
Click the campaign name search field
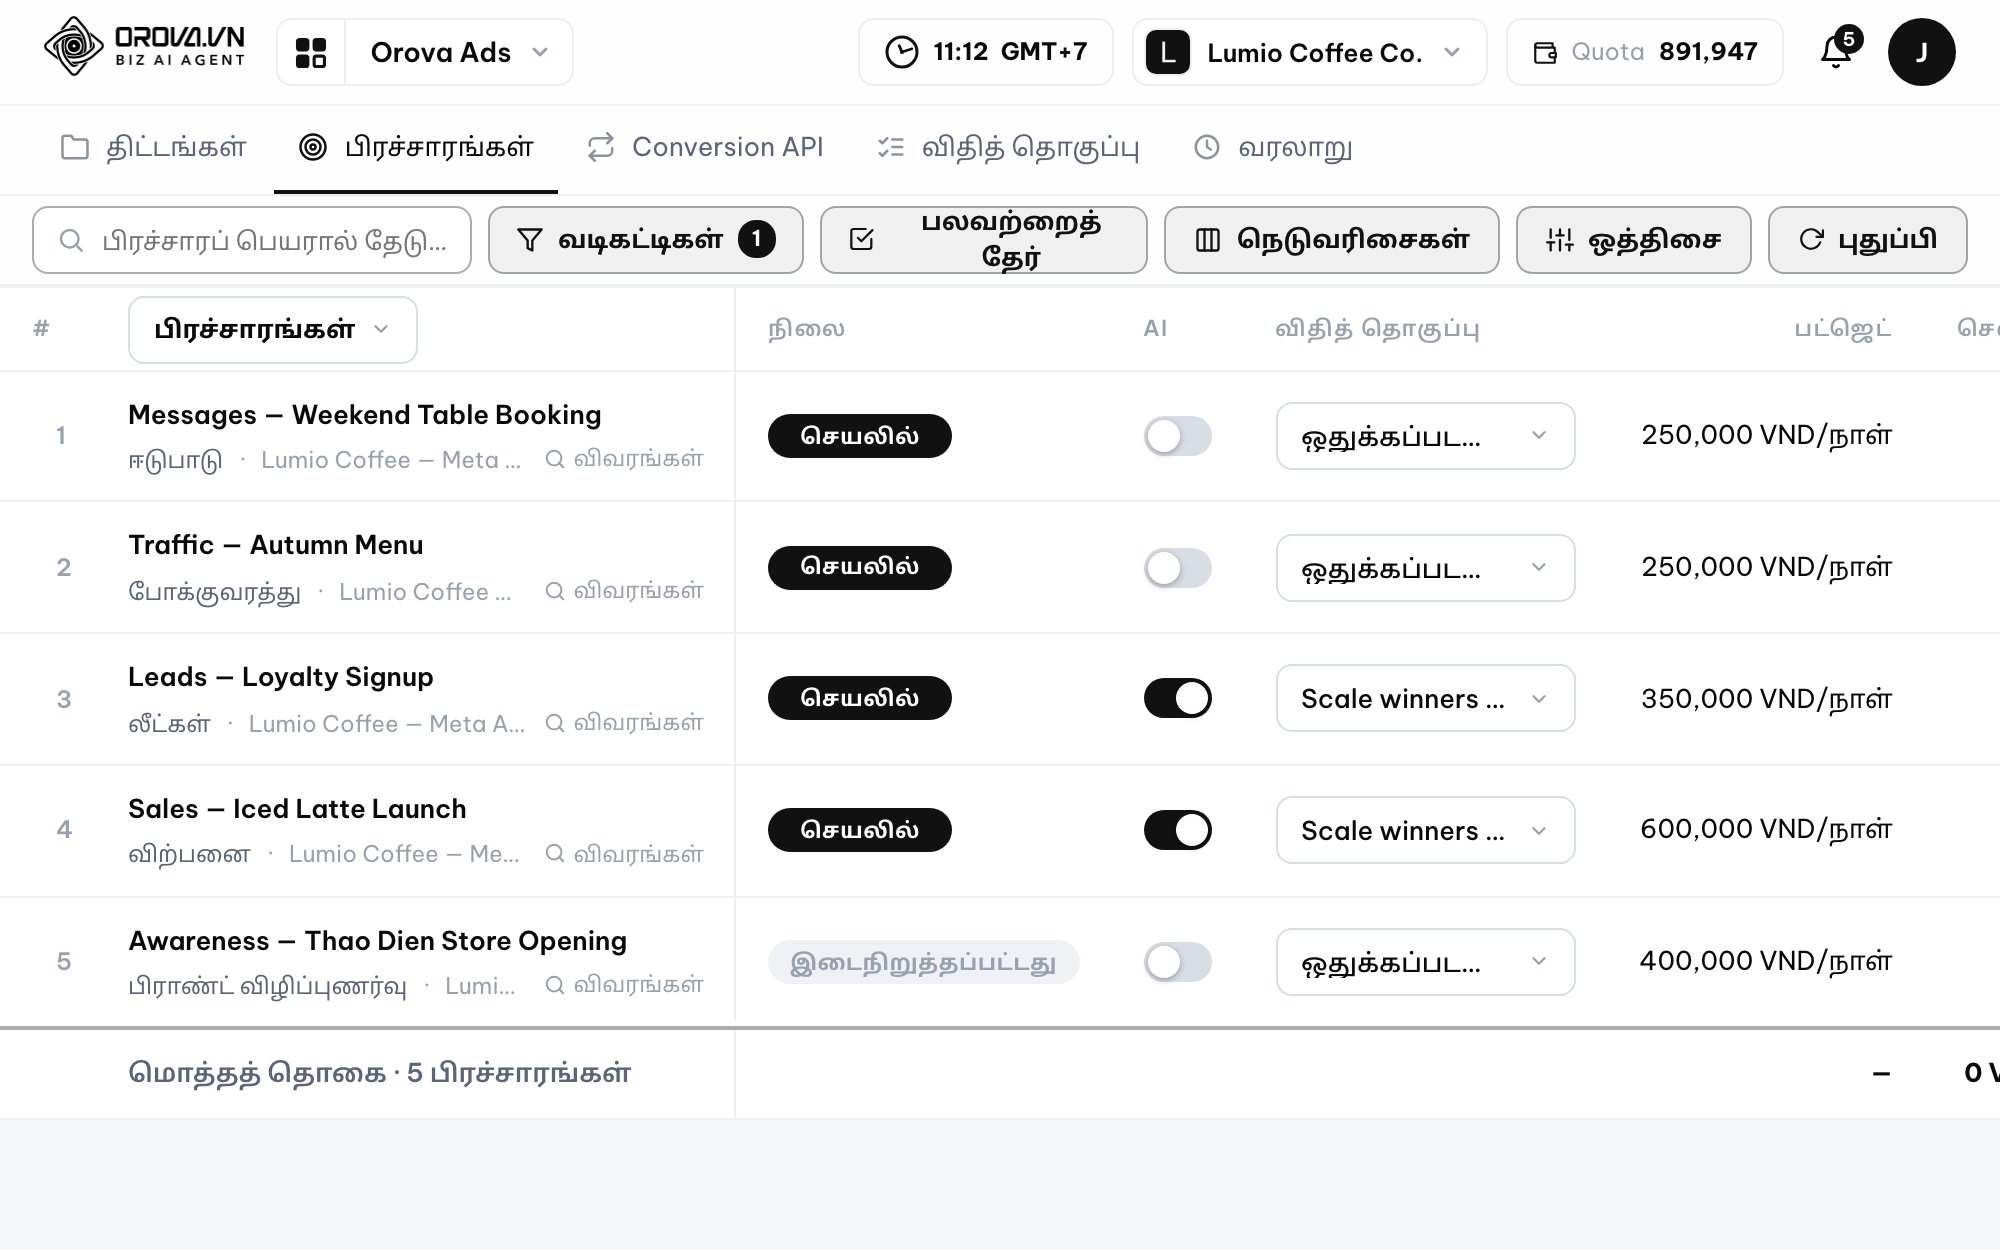click(252, 240)
